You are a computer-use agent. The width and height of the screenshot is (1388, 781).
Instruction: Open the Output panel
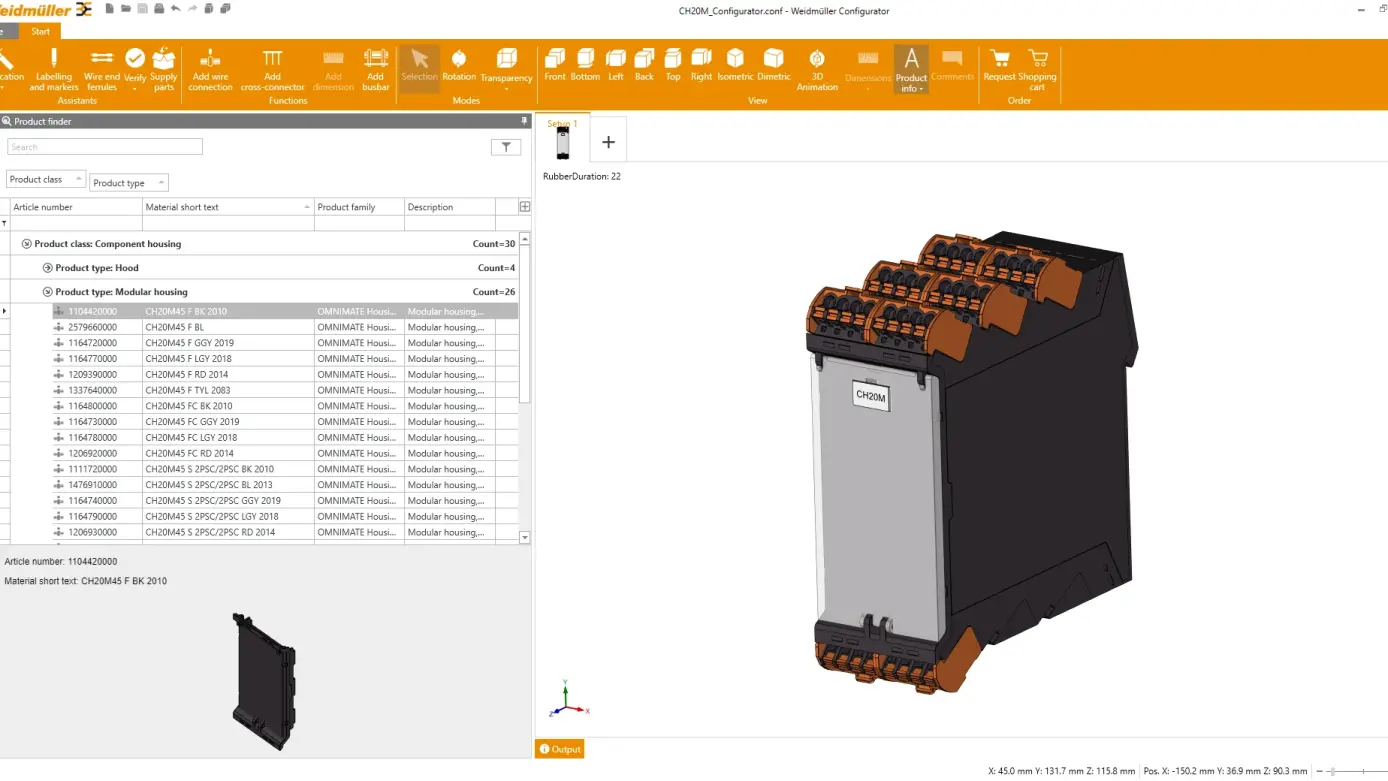click(x=559, y=749)
